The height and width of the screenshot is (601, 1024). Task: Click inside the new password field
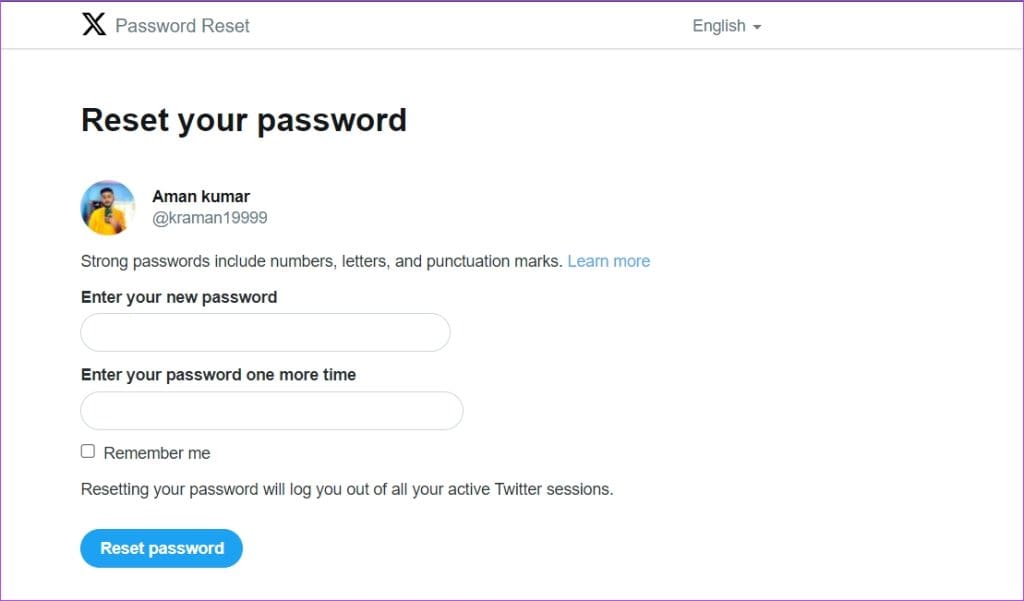click(x=264, y=332)
